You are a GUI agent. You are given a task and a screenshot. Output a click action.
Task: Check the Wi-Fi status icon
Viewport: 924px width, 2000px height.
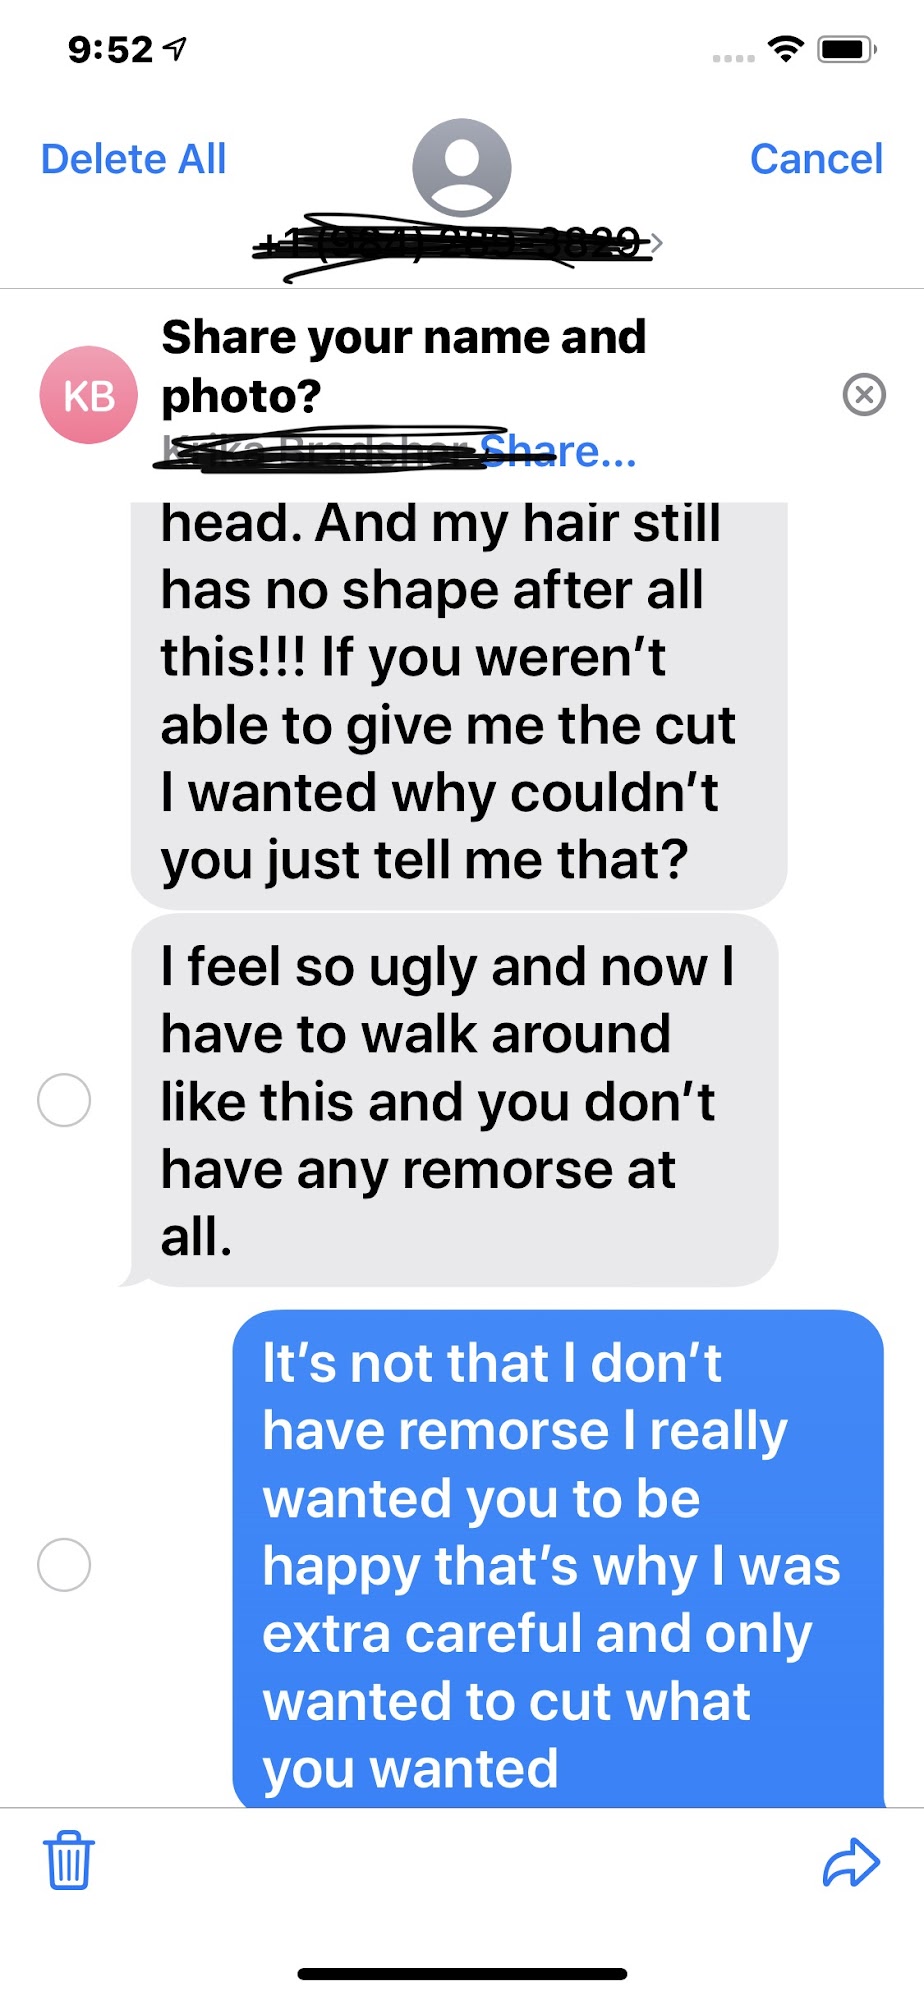click(786, 48)
